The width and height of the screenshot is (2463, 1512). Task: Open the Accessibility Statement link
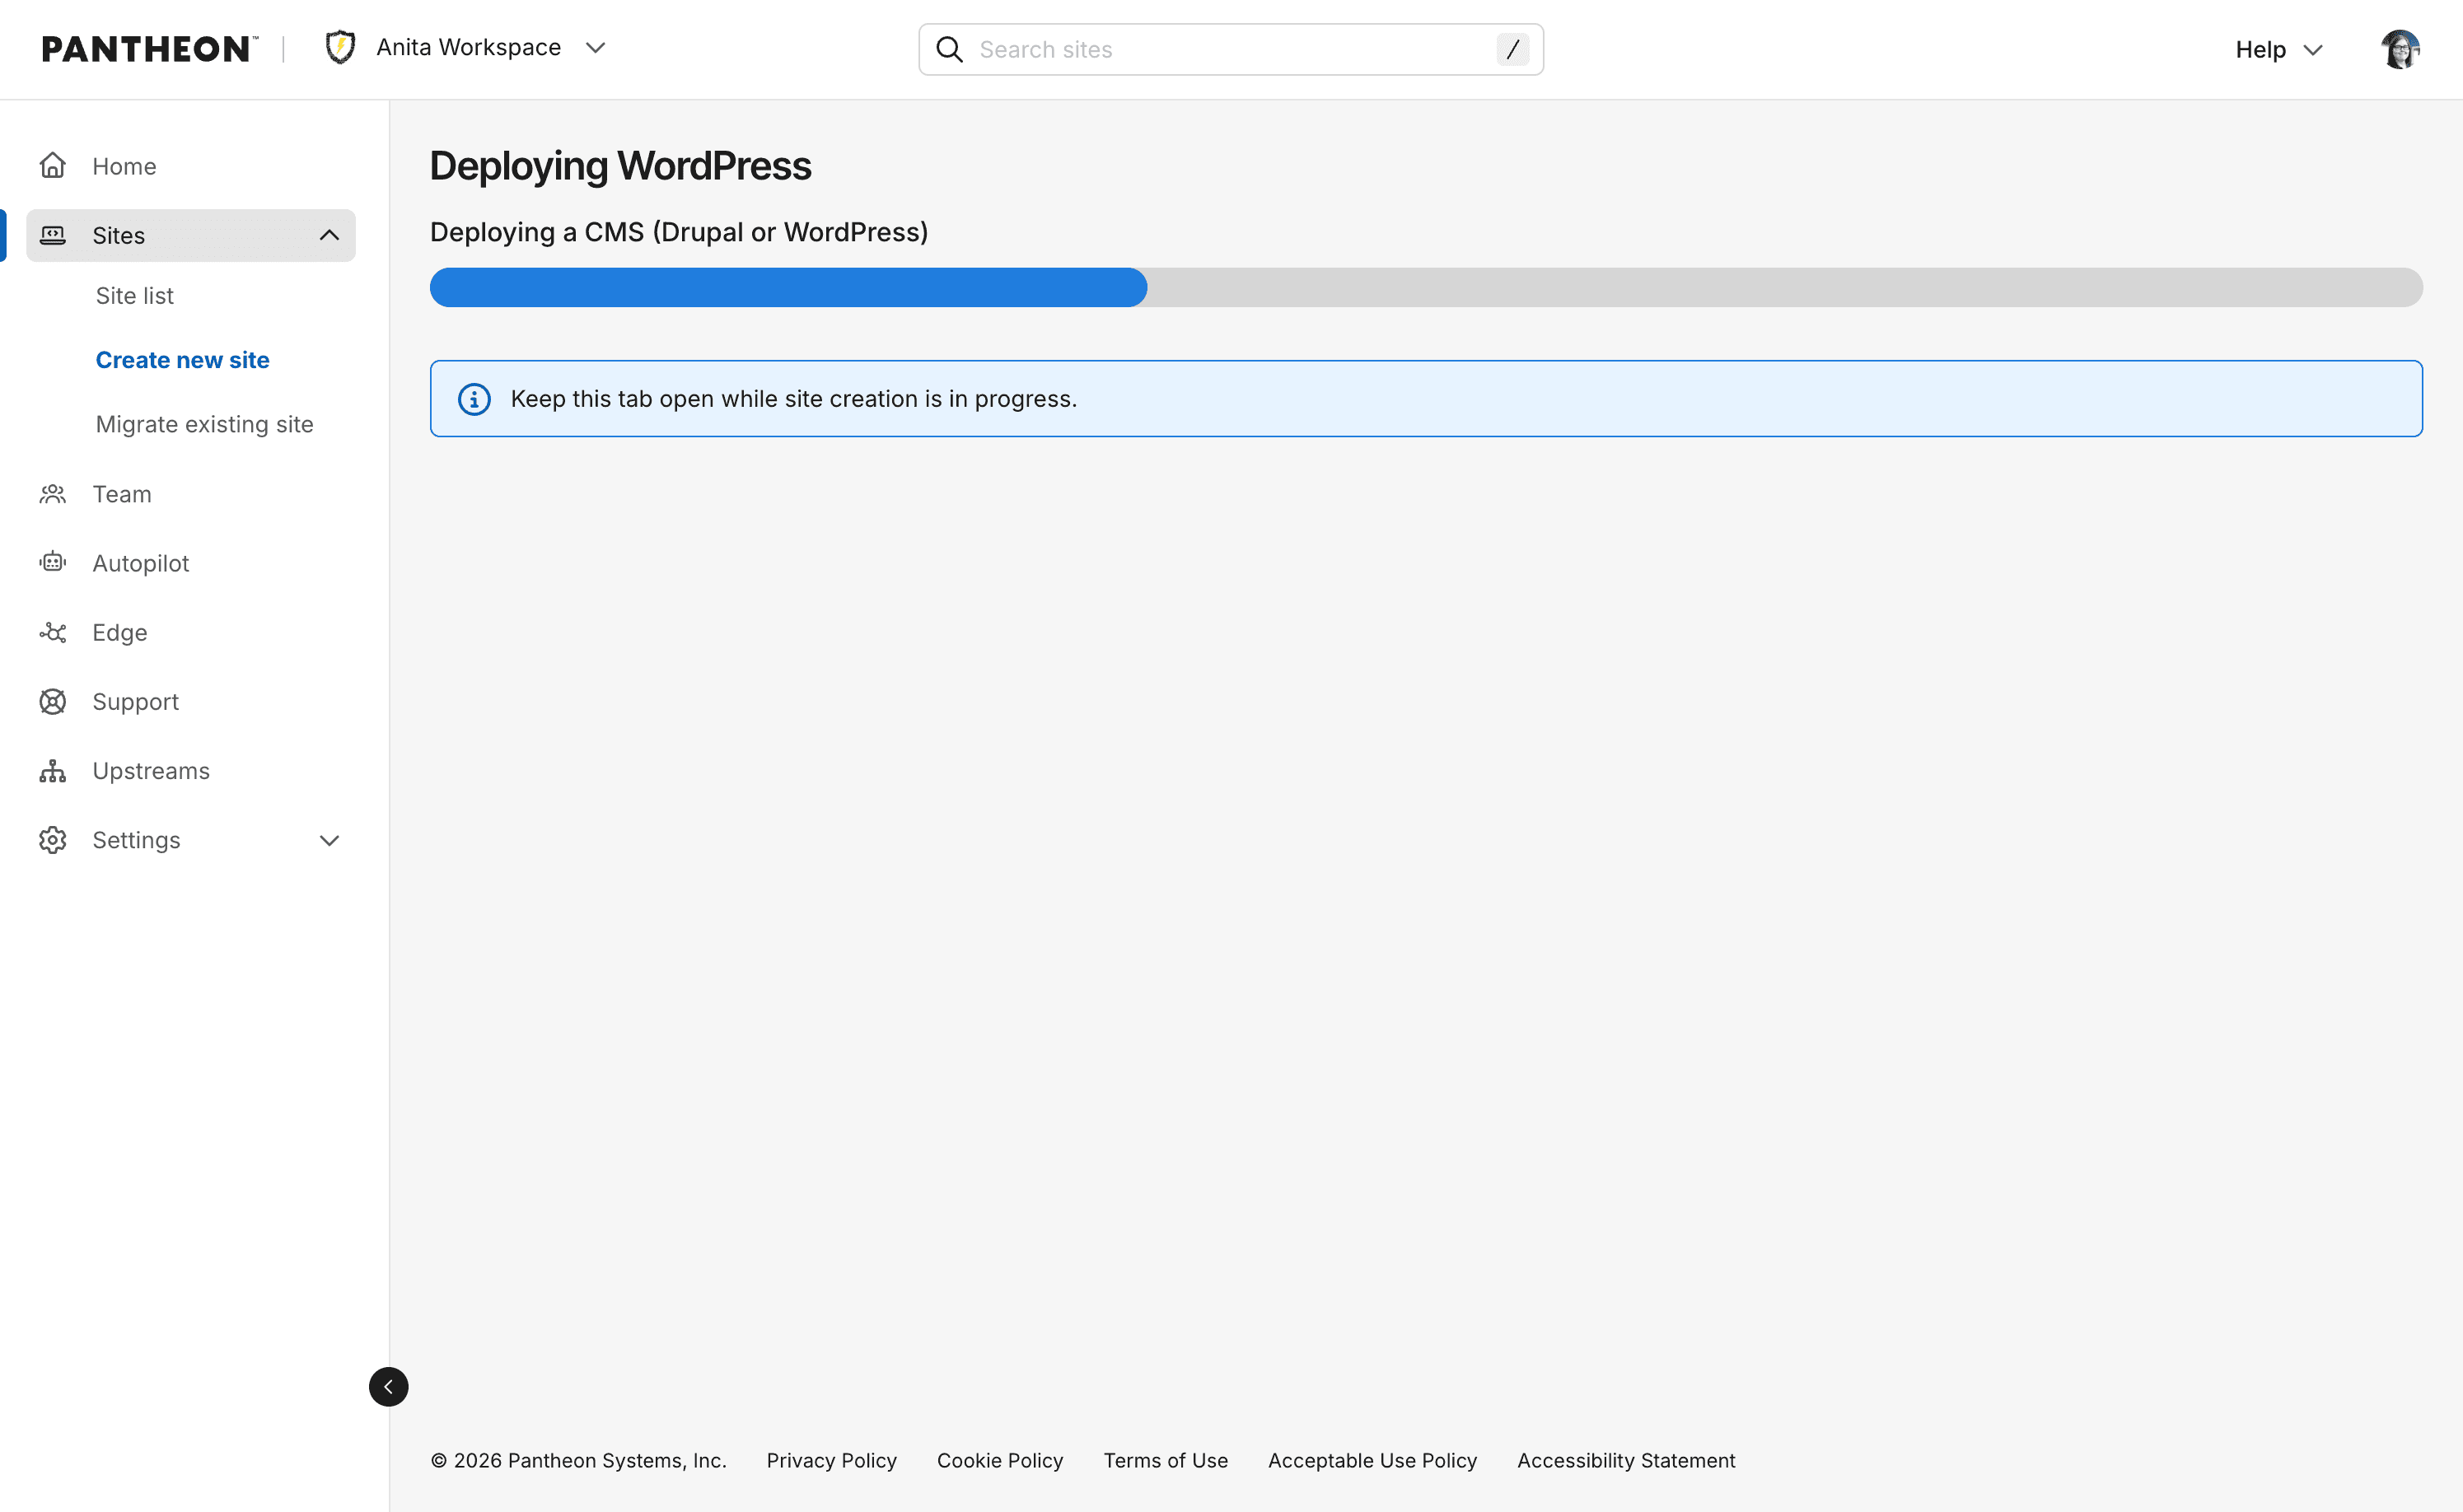click(1626, 1461)
